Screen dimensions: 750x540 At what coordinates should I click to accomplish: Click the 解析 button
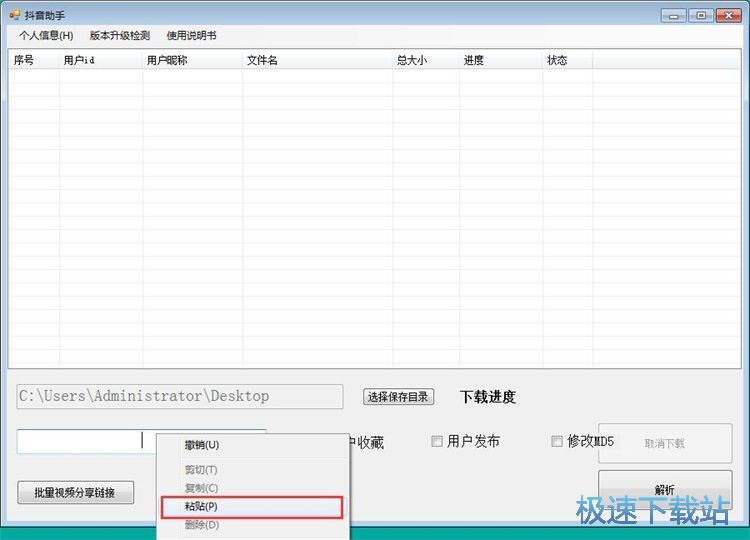coord(665,490)
